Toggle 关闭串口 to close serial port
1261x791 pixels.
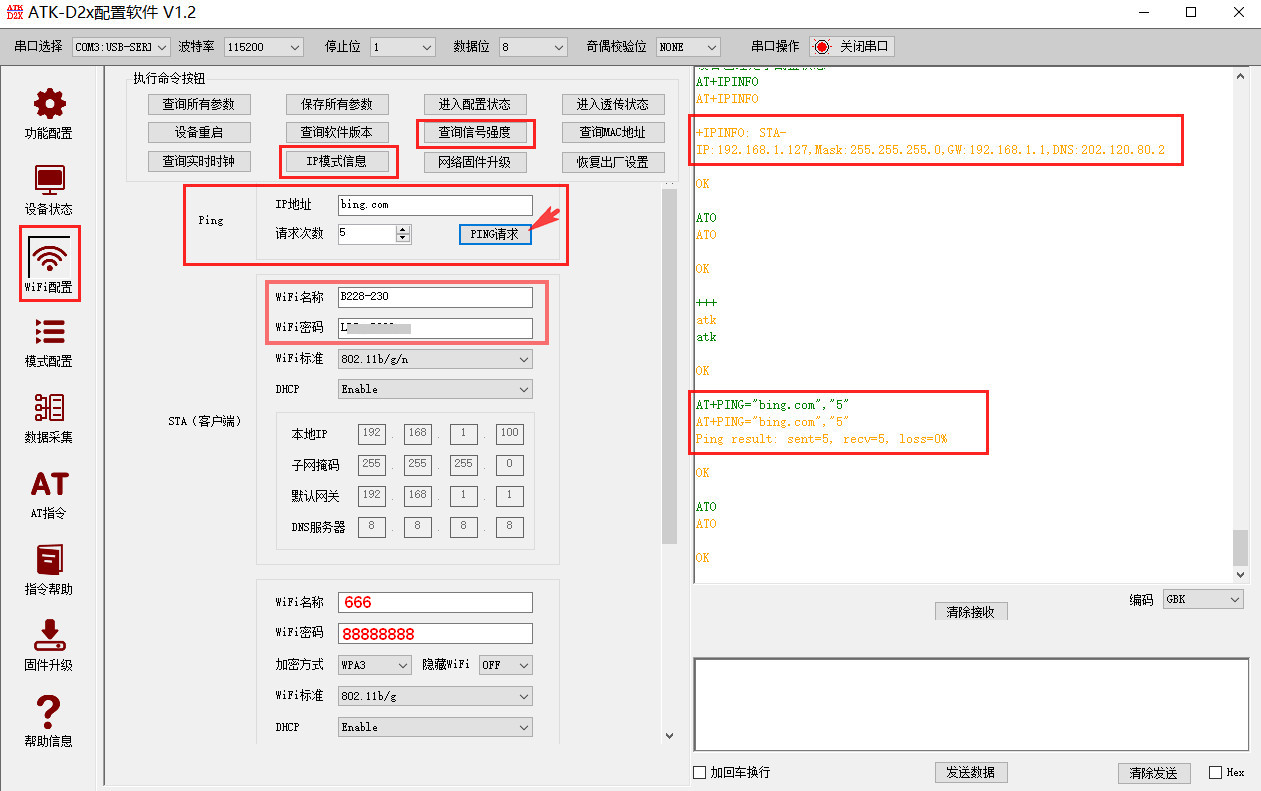(851, 45)
